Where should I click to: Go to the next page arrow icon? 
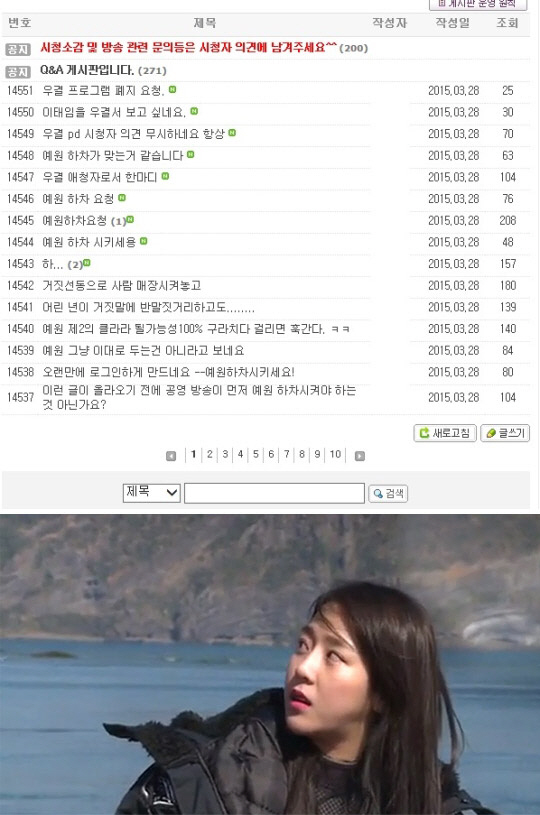coord(359,456)
